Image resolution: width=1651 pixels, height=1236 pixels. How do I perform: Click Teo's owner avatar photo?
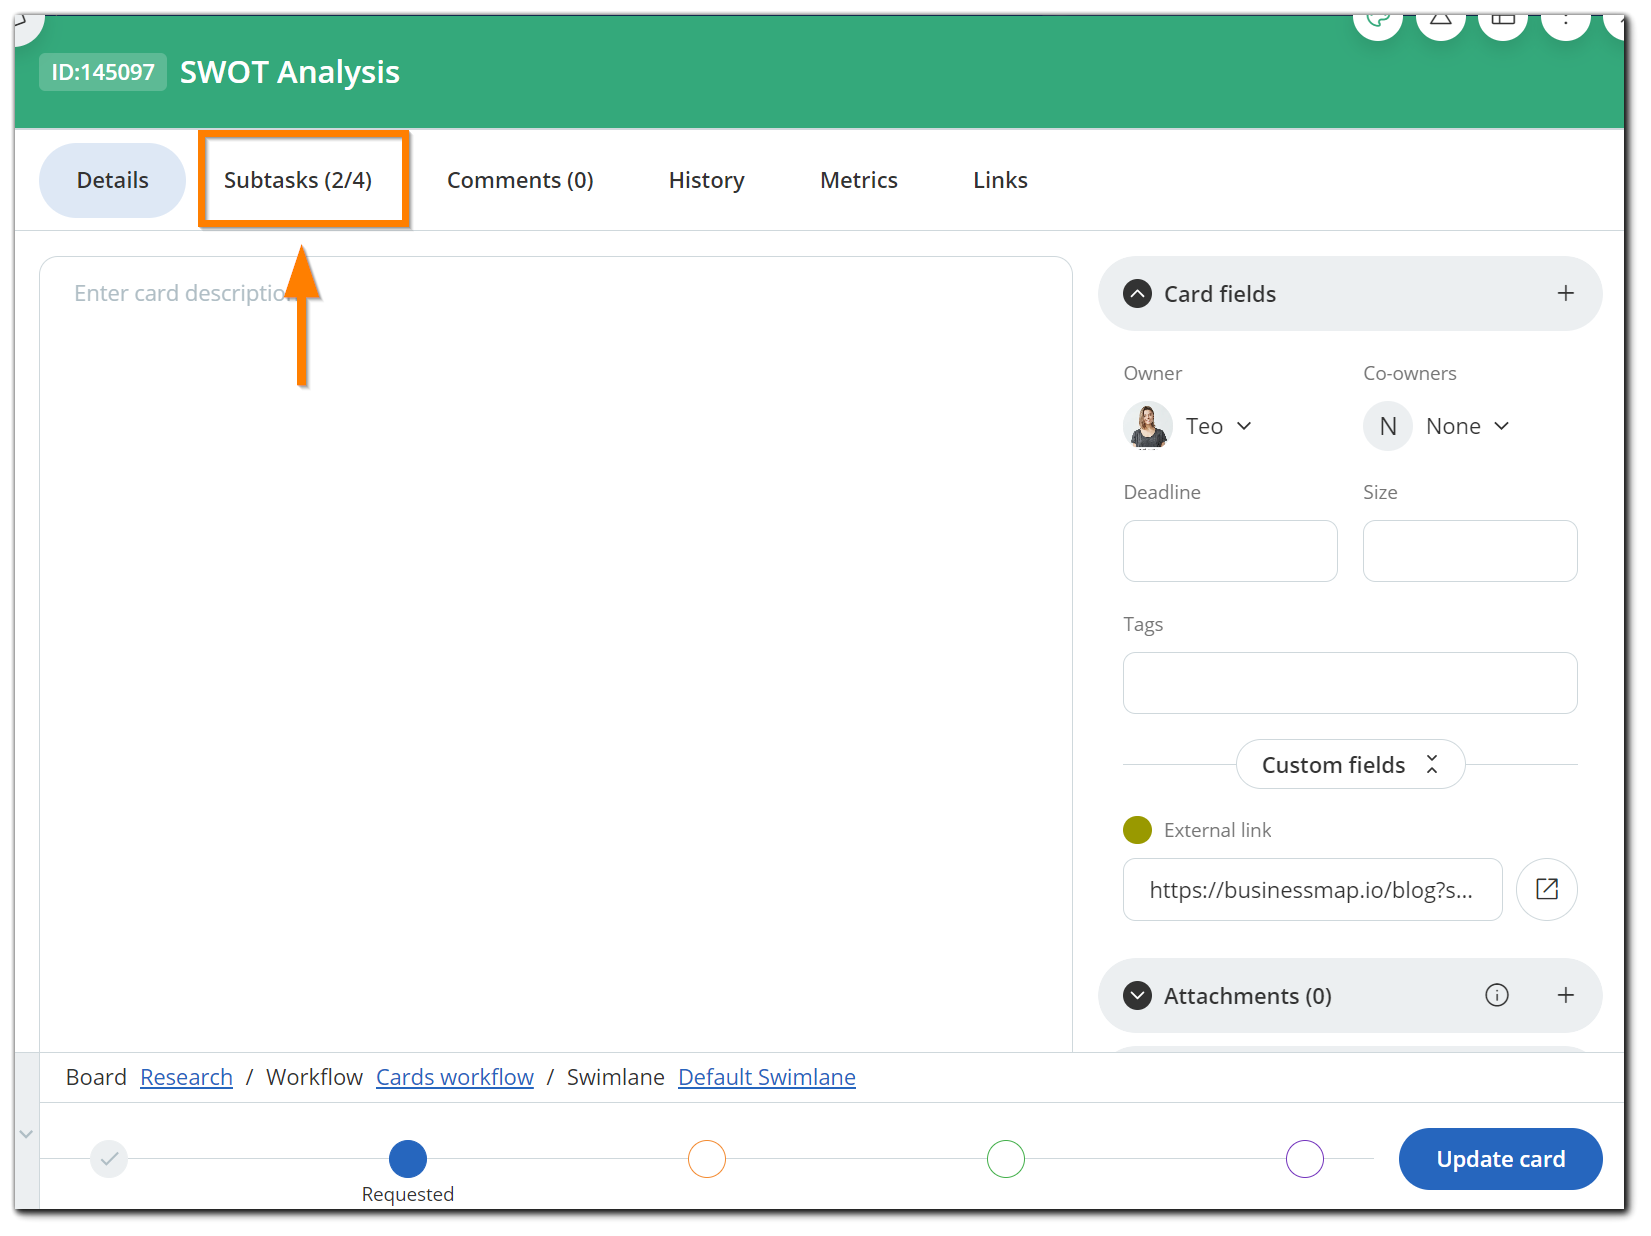tap(1148, 426)
